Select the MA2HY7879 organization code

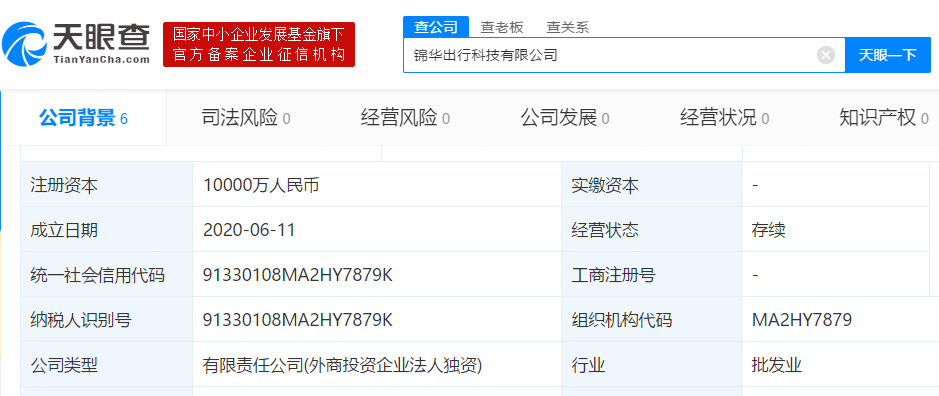801,320
